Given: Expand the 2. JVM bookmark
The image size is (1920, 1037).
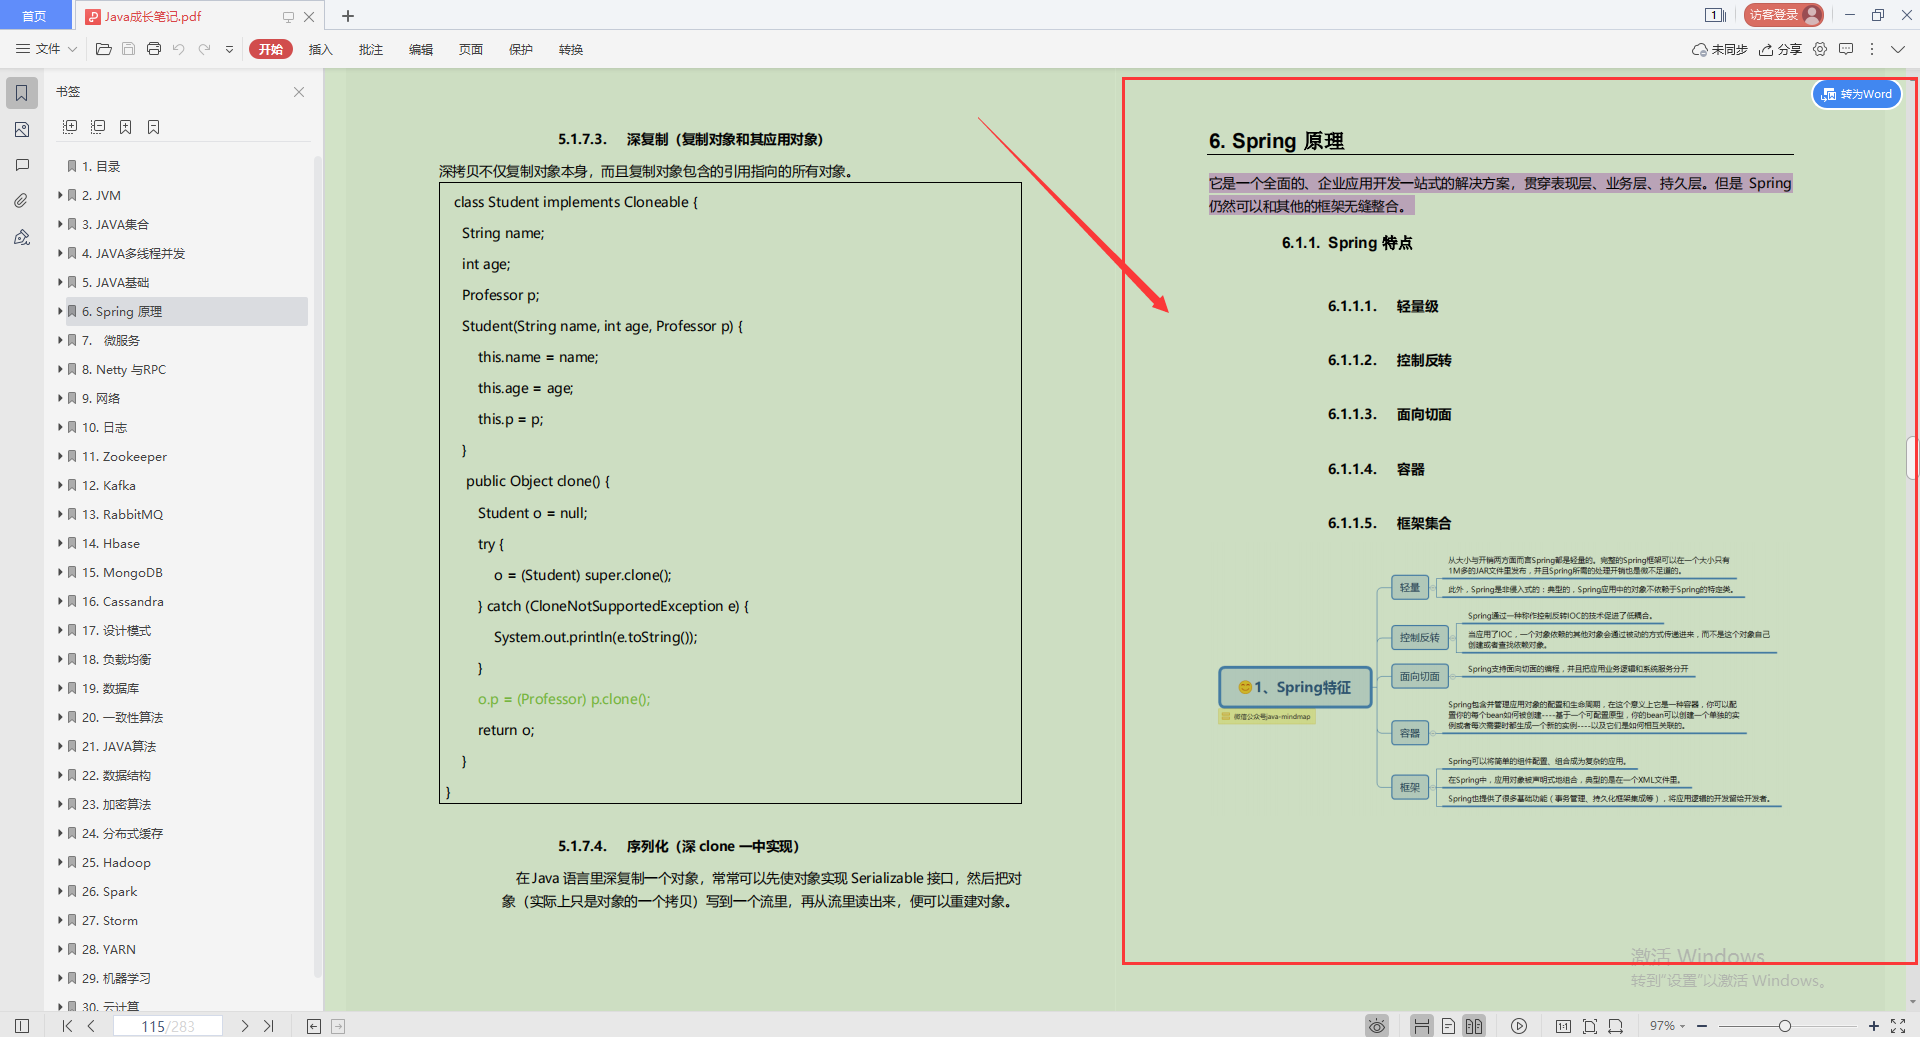Looking at the screenshot, I should click(60, 195).
